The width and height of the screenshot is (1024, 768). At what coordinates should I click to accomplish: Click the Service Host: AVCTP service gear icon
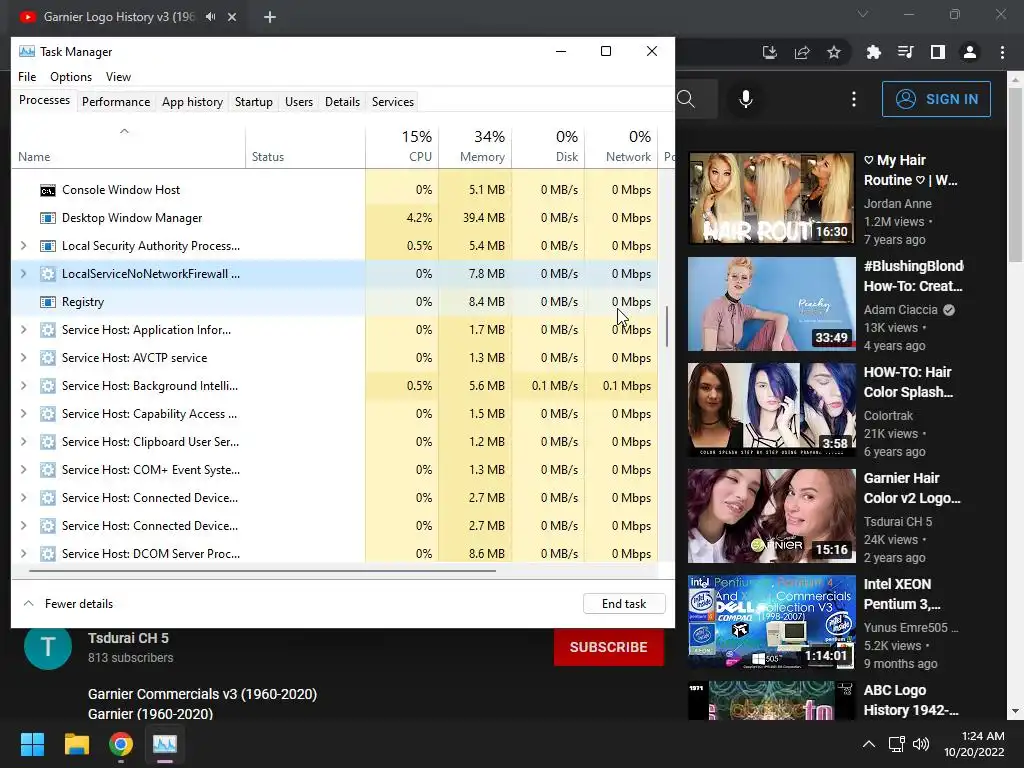[x=48, y=358]
